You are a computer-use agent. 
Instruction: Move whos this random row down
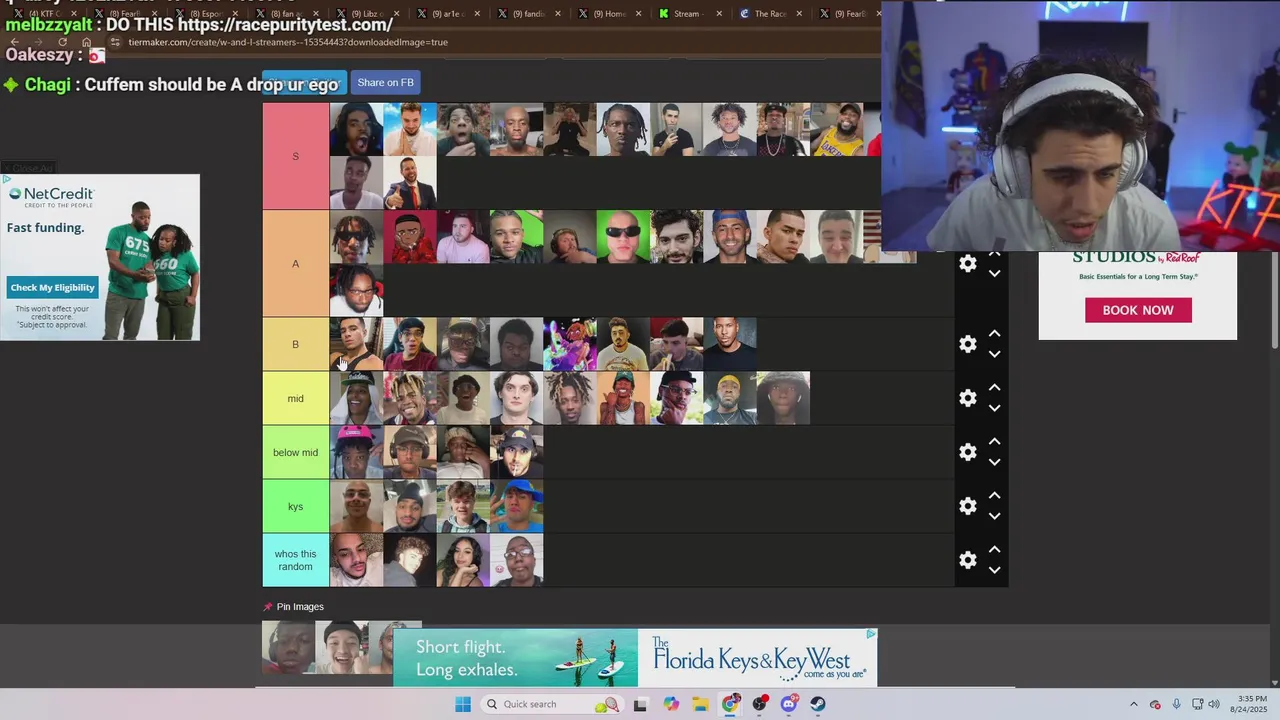pos(994,570)
